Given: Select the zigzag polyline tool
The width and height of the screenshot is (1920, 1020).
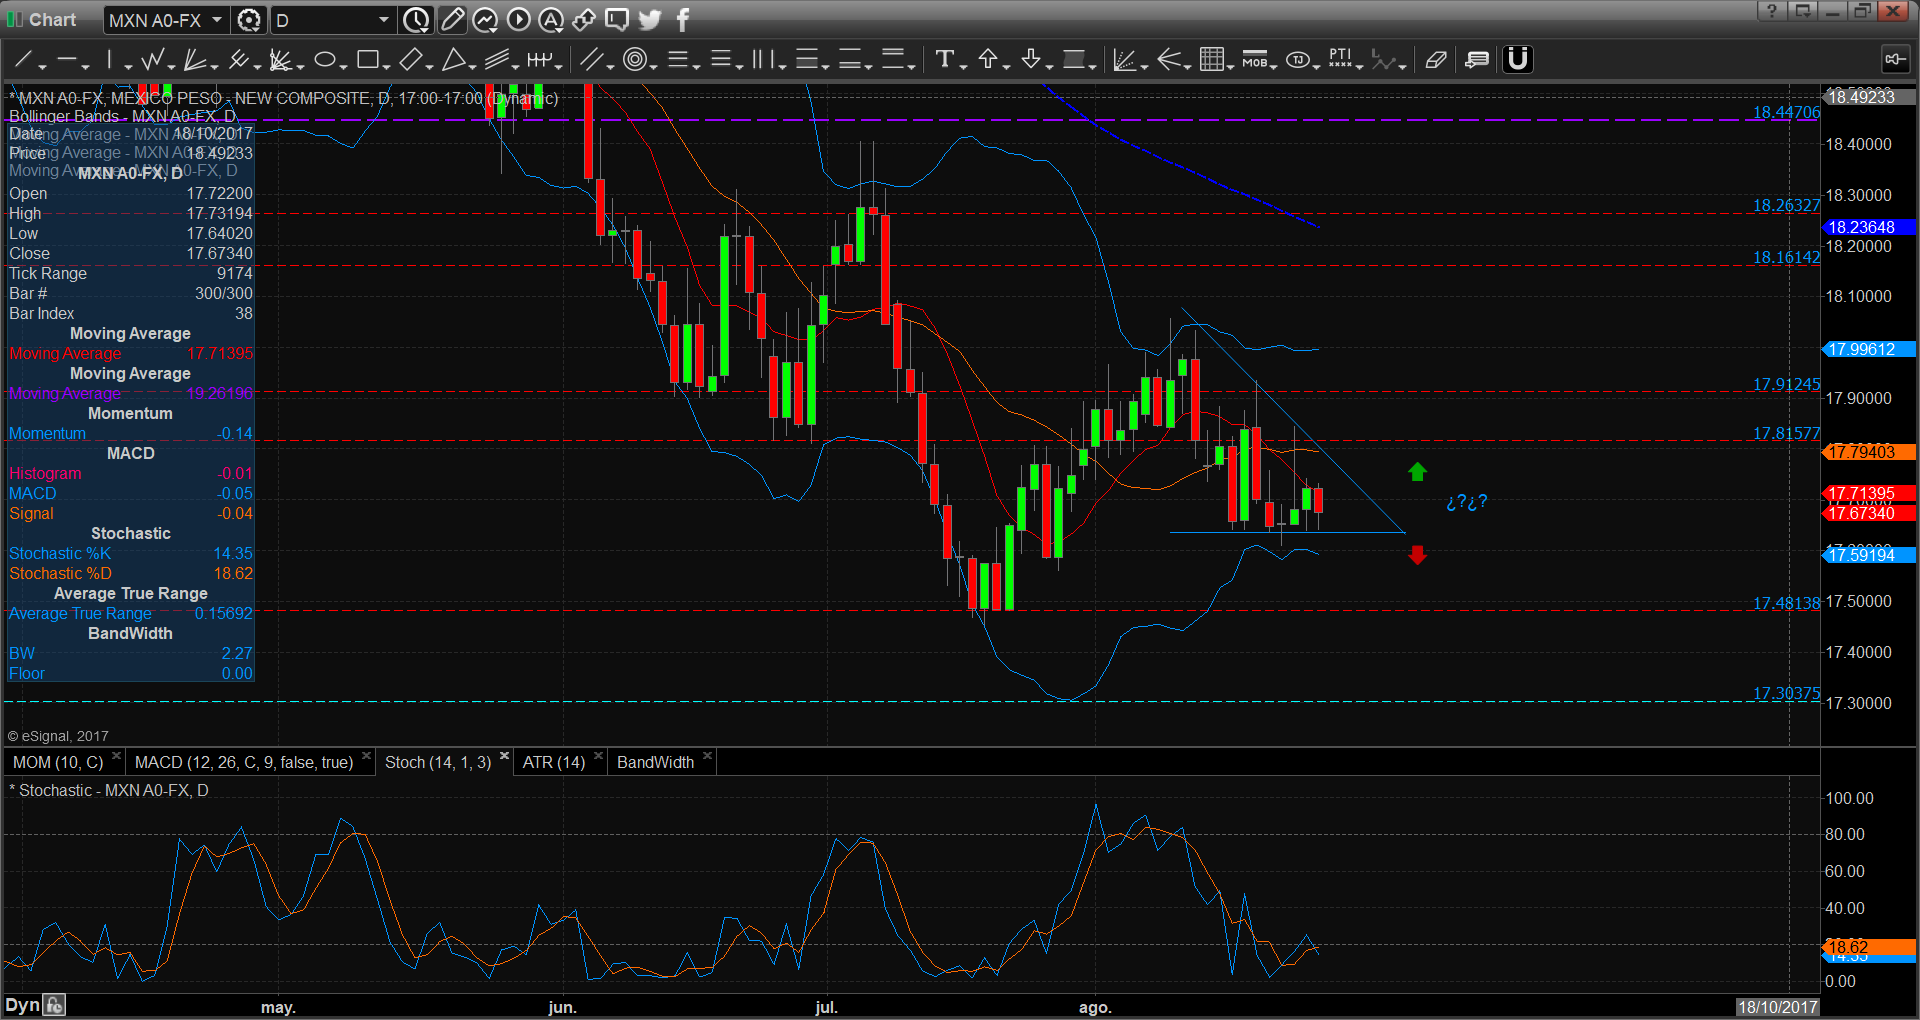Looking at the screenshot, I should click(152, 60).
